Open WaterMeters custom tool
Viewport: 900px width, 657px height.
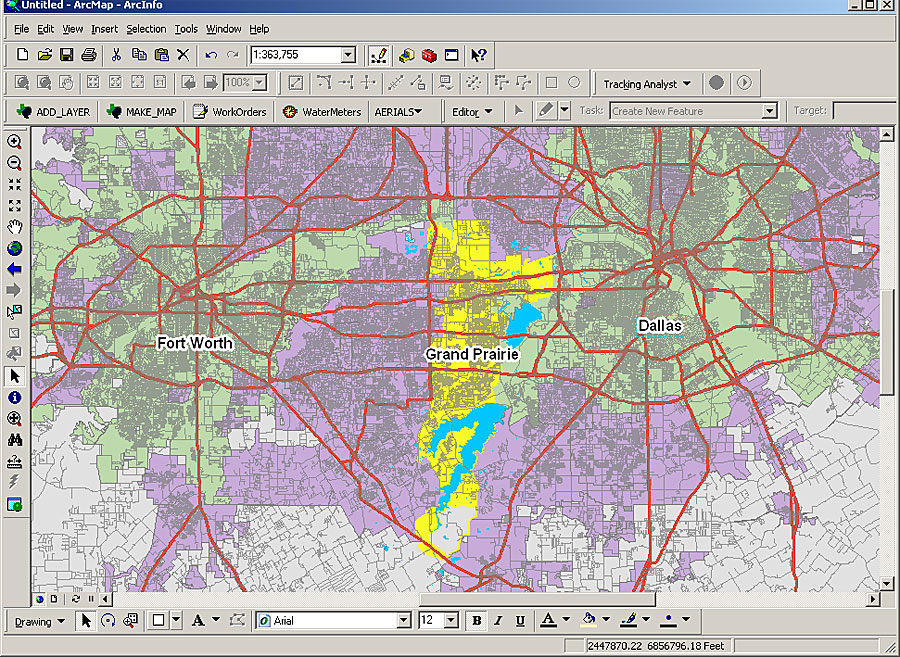322,111
